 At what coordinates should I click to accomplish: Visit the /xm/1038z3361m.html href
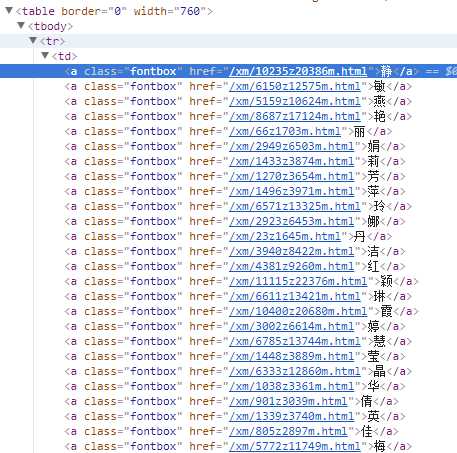[291, 386]
